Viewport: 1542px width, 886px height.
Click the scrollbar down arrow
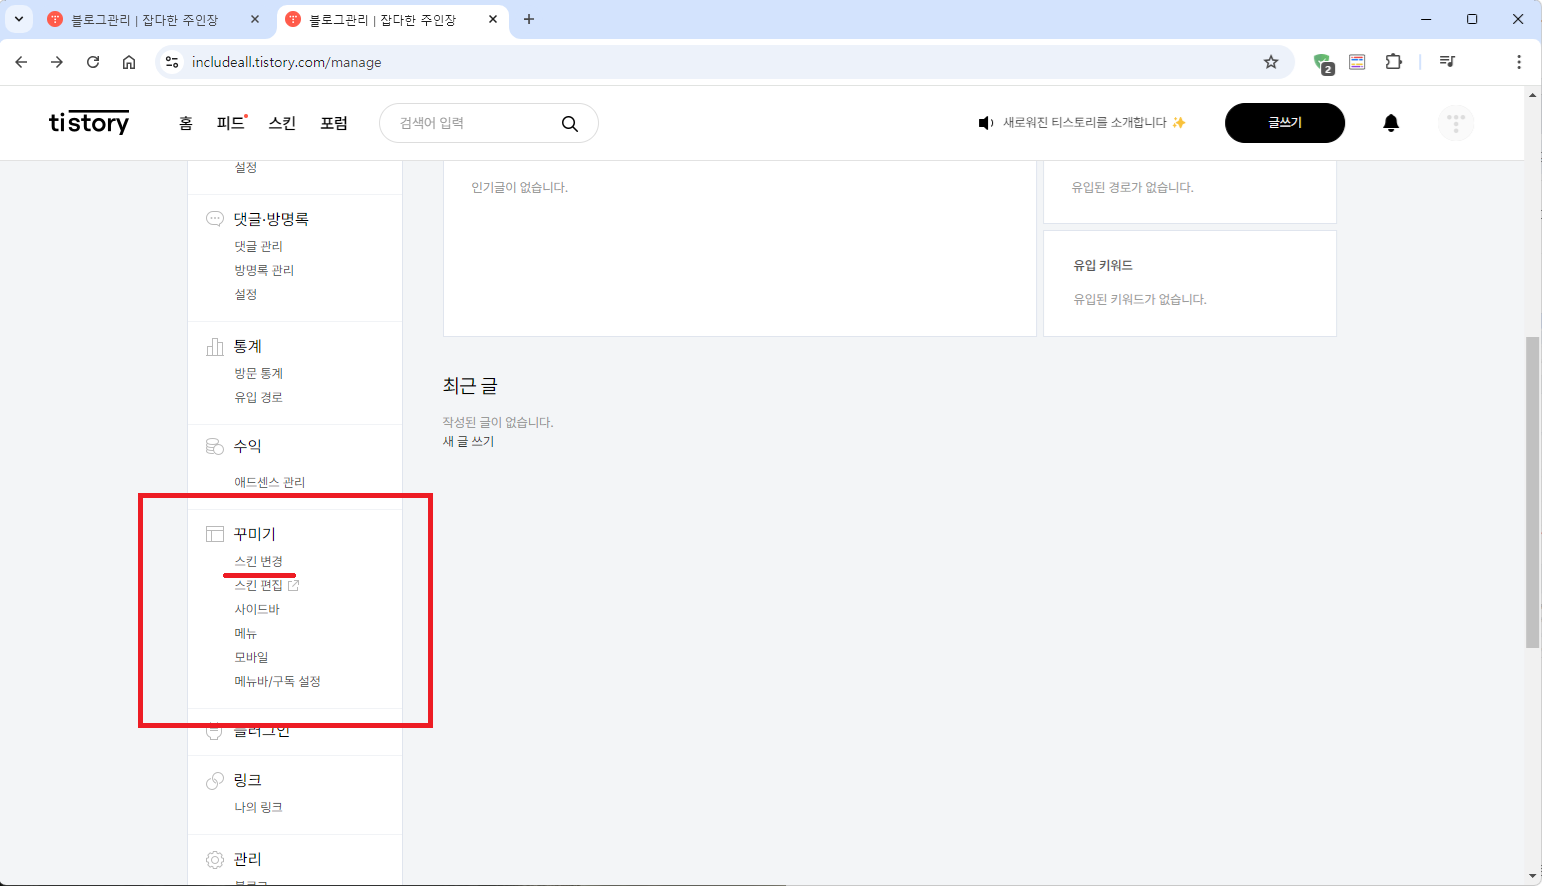[1532, 876]
